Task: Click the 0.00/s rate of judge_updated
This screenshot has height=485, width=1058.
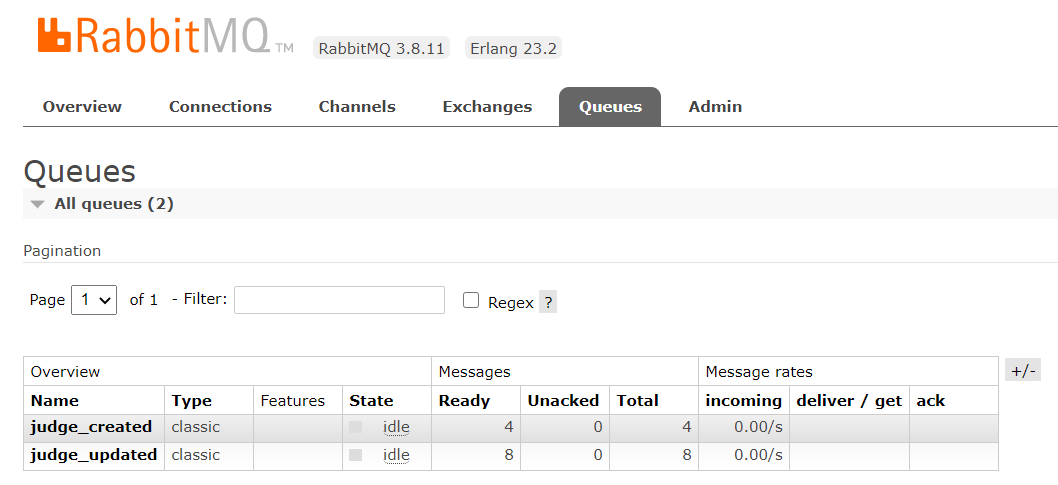Action: coord(758,455)
